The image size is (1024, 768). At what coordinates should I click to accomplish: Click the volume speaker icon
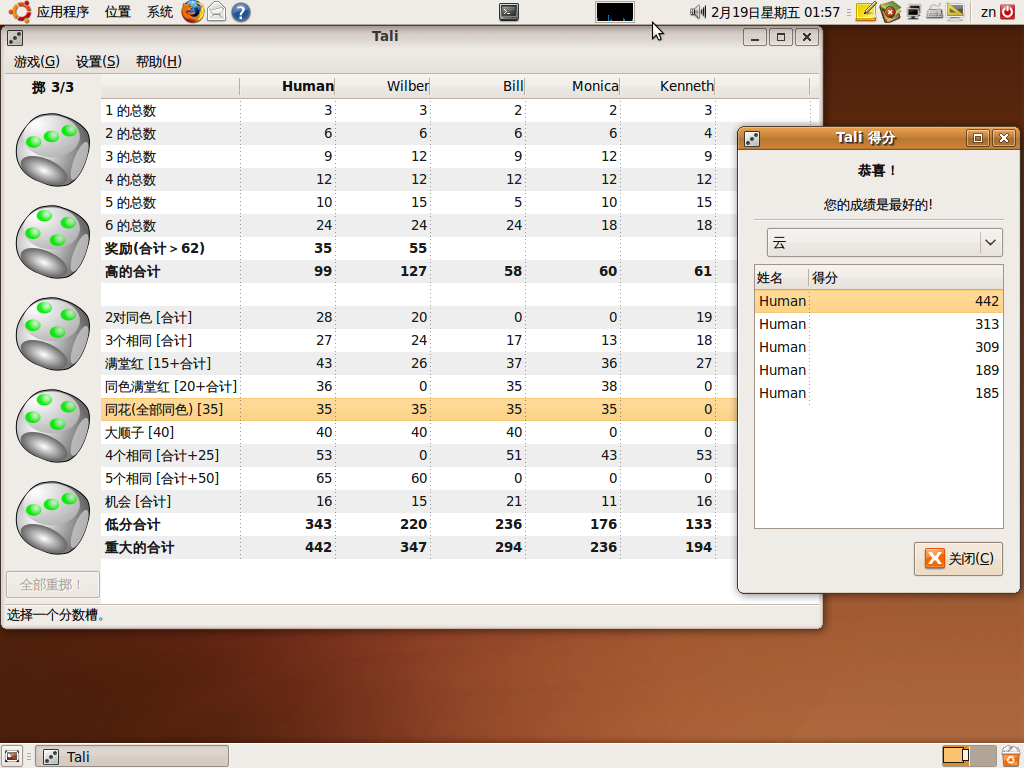(698, 12)
